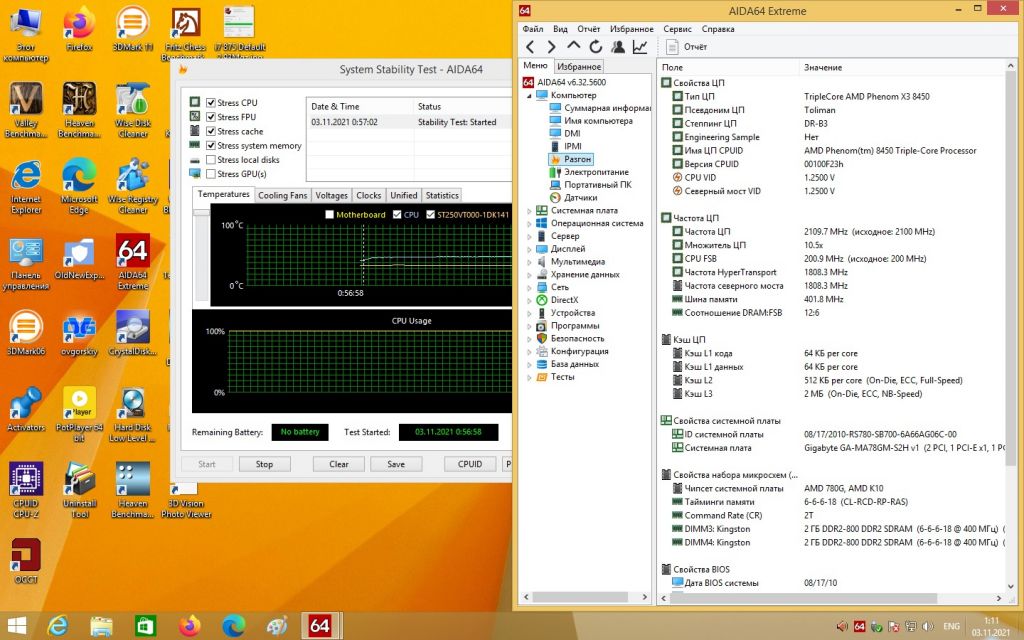
Task: Enable Stress GPU(s) checkbox
Action: coord(211,174)
